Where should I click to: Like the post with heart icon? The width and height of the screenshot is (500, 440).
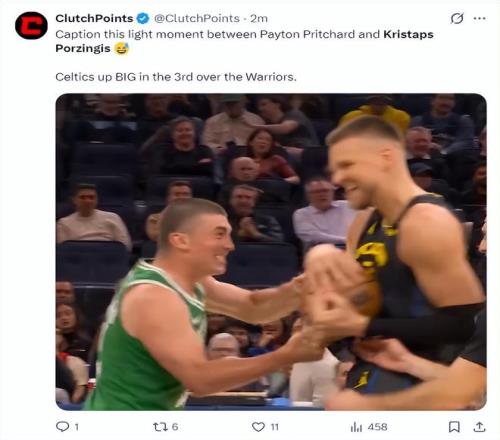coord(258,427)
